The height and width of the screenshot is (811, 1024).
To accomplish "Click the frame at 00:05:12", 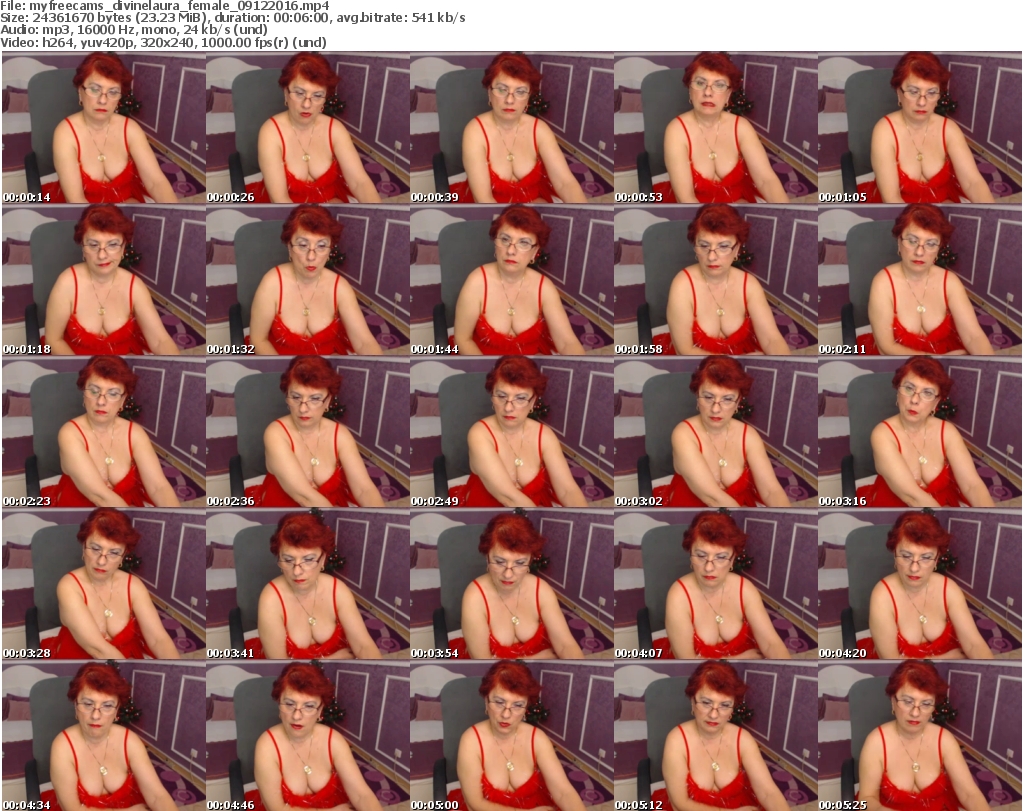I will (x=715, y=736).
